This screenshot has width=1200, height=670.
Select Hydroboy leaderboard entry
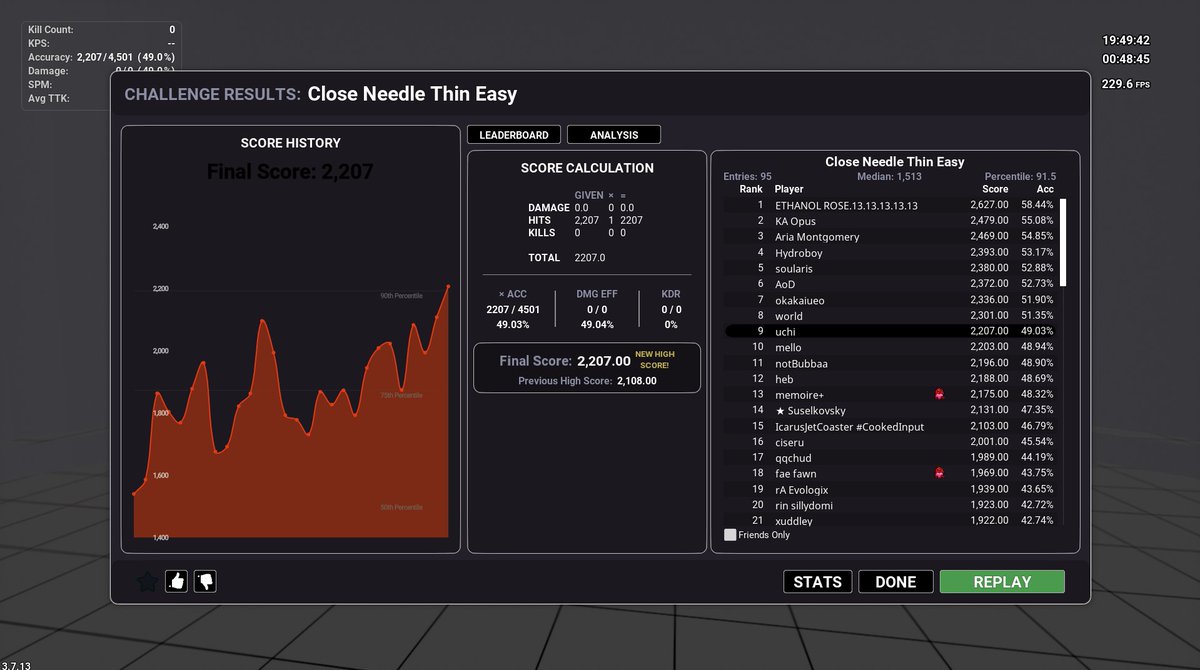tap(890, 253)
